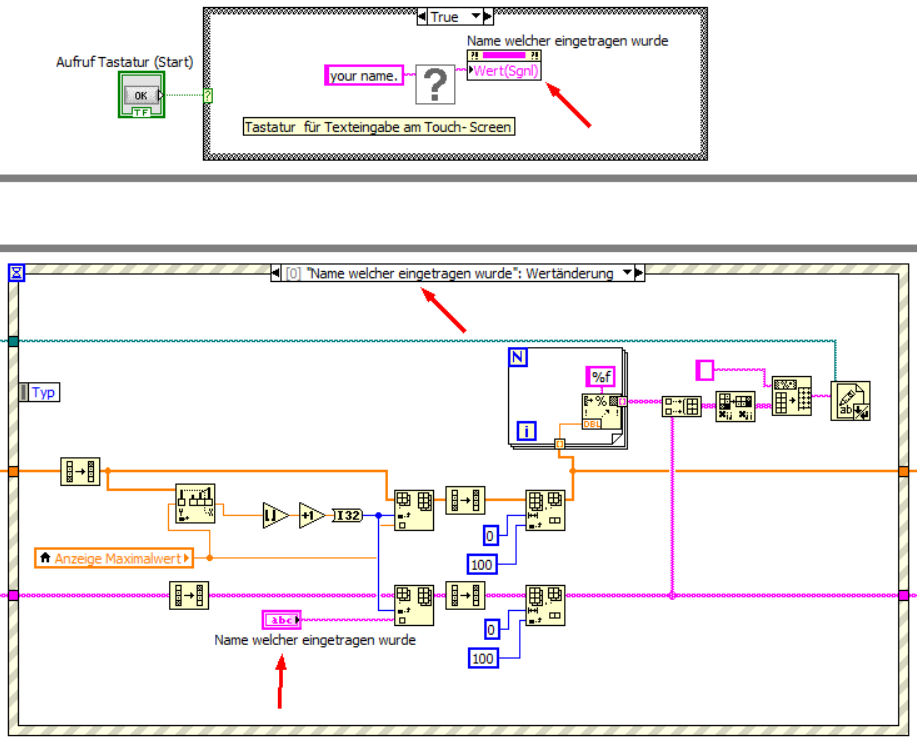The width and height of the screenshot is (917, 745).
Task: Click the orange auto-index tunnel on the For Loop border
Action: pos(560,444)
